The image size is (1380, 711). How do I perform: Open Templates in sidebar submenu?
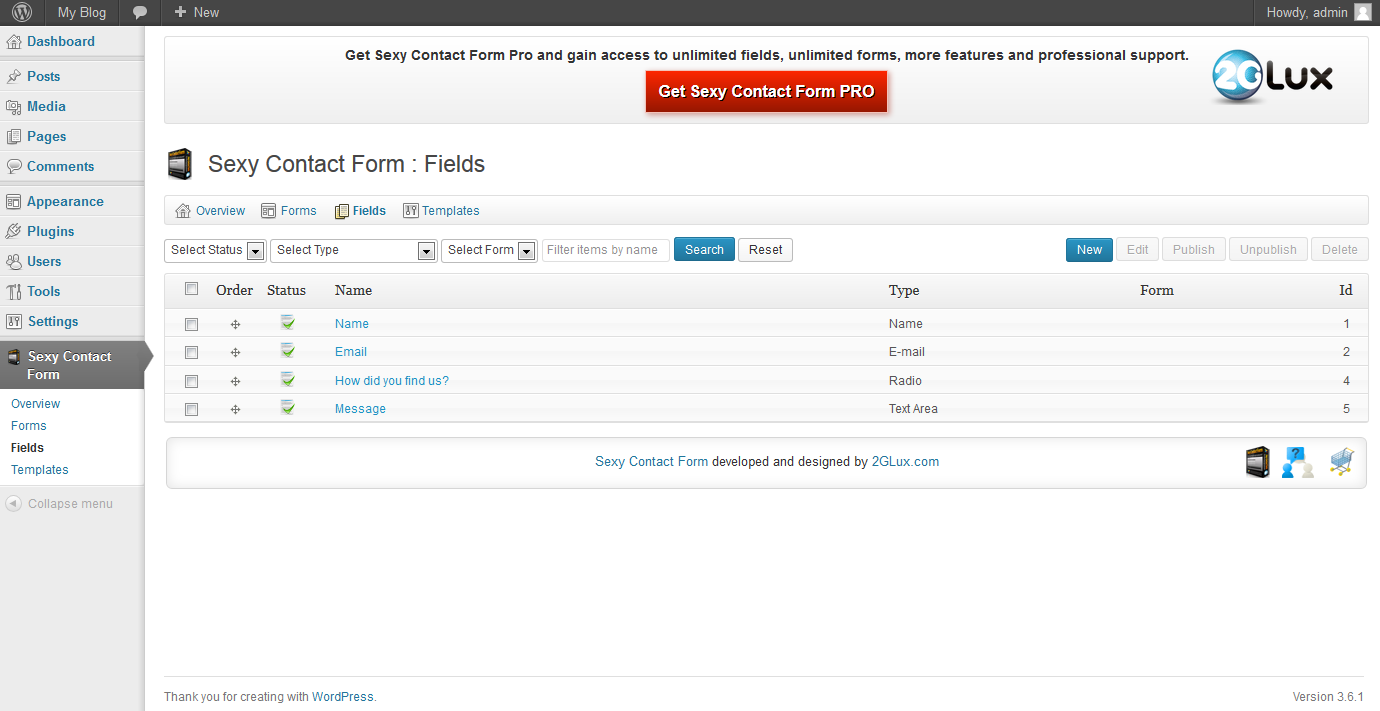[x=40, y=470]
